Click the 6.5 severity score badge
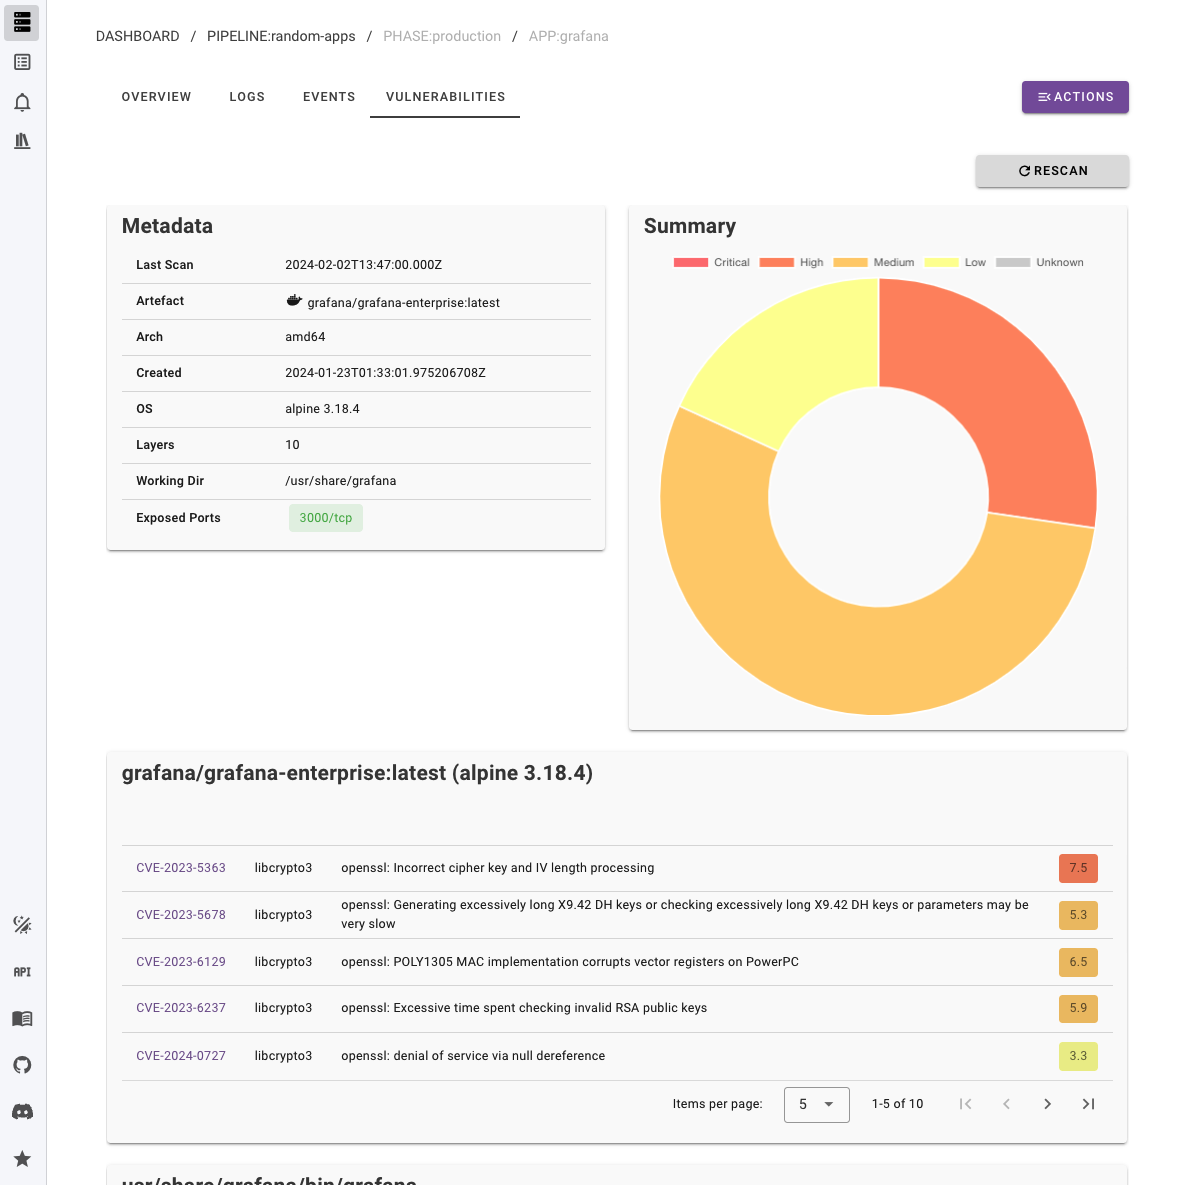The height and width of the screenshot is (1185, 1184). [x=1078, y=961]
